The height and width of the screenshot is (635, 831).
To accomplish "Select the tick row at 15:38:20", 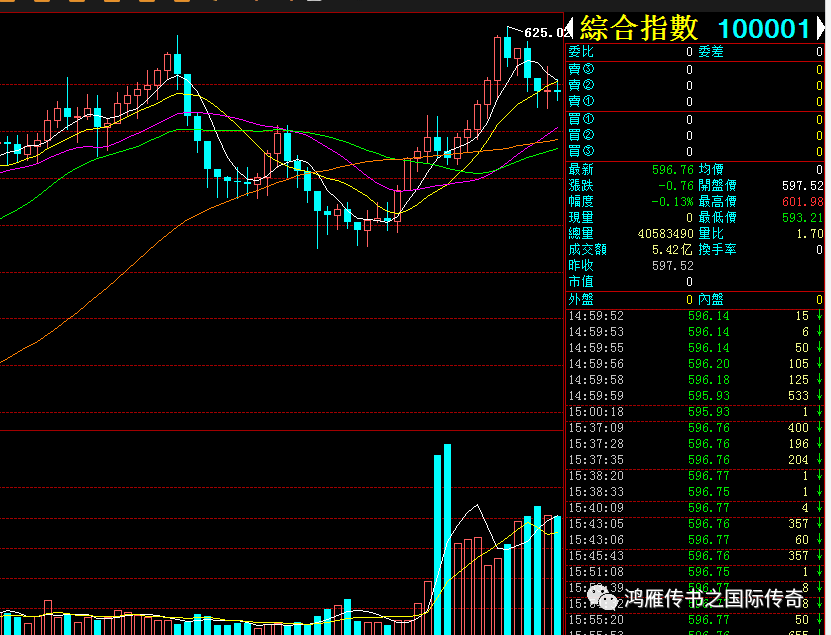I will pos(695,476).
